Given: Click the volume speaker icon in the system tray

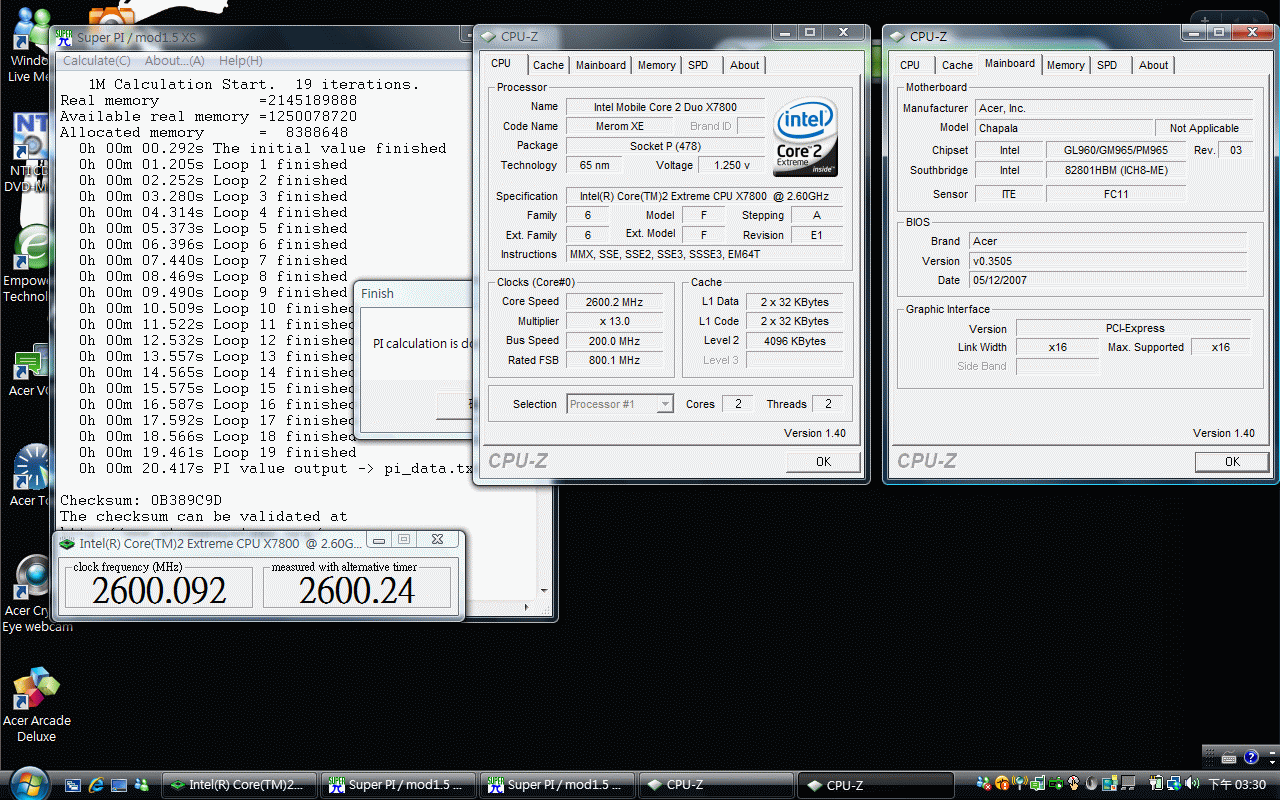Looking at the screenshot, I should pyautogui.click(x=1192, y=785).
